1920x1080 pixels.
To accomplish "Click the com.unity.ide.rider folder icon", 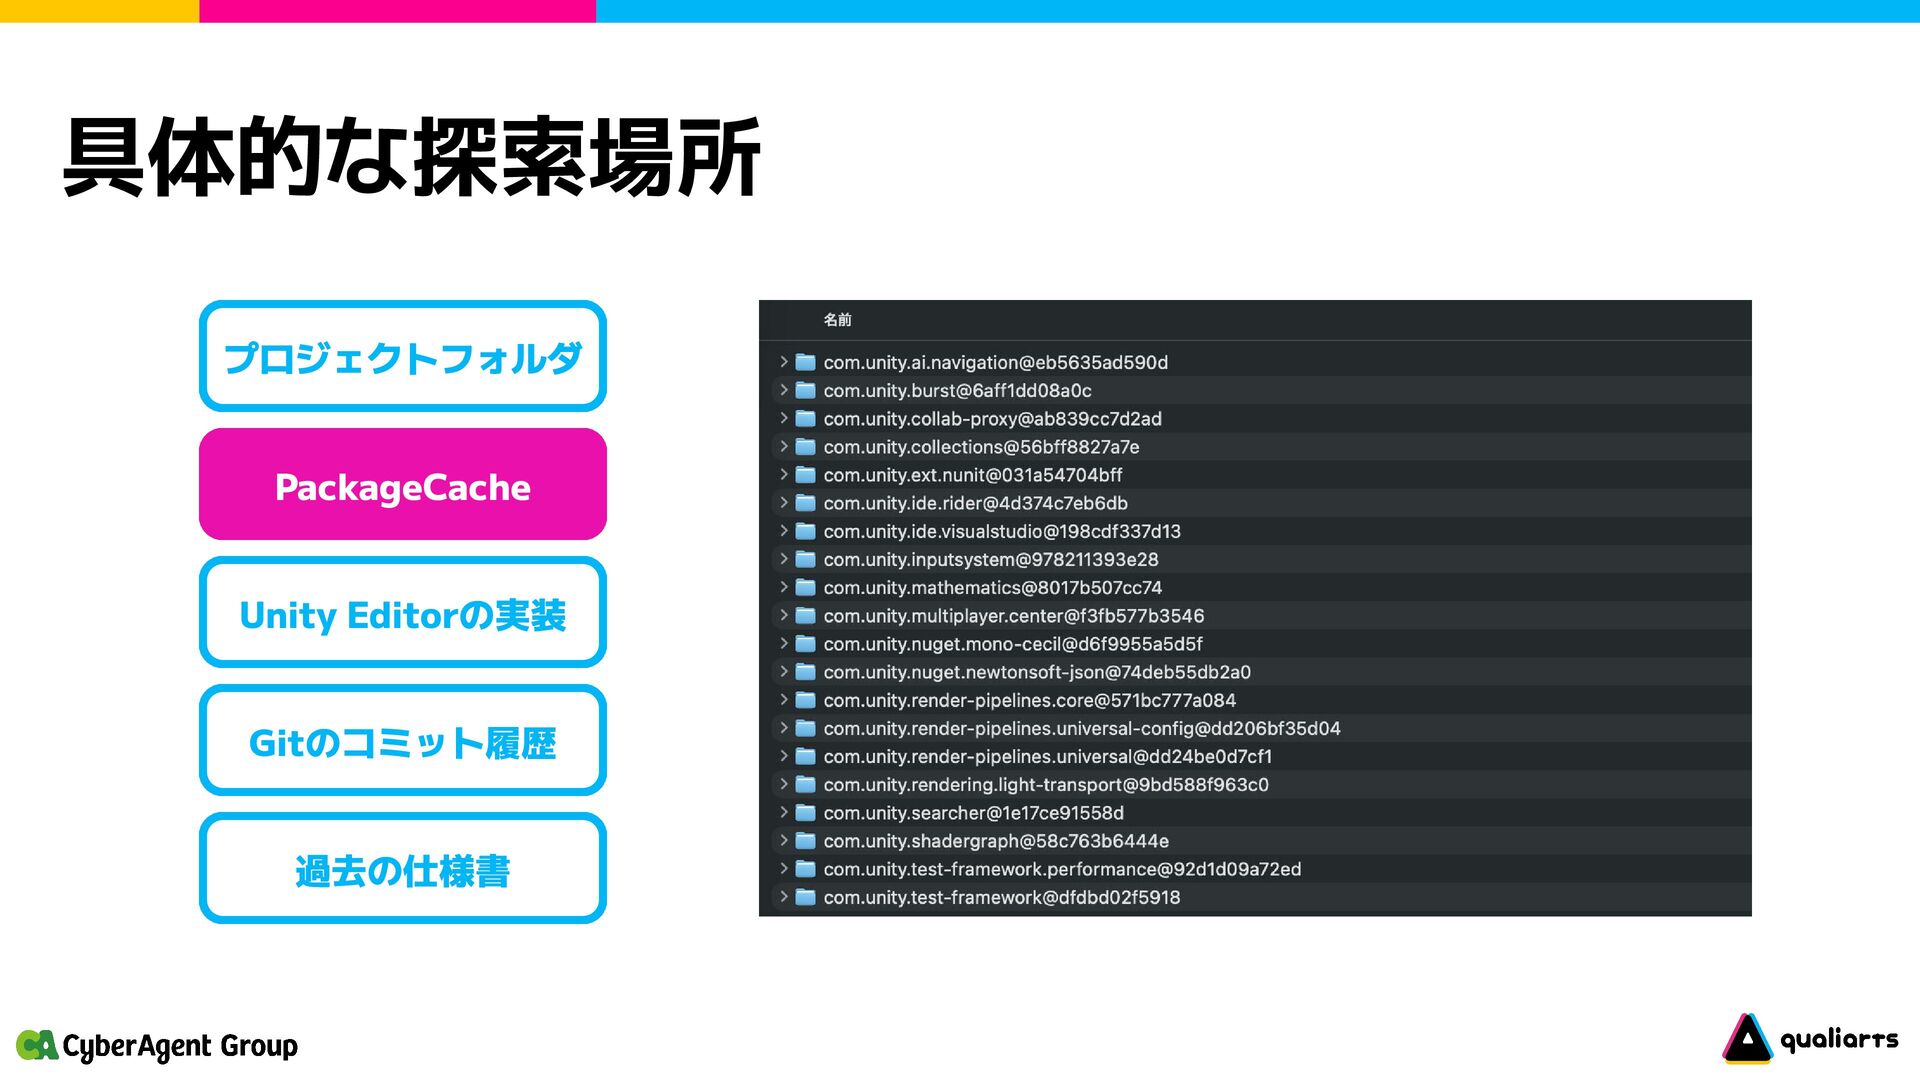I will 805,503.
